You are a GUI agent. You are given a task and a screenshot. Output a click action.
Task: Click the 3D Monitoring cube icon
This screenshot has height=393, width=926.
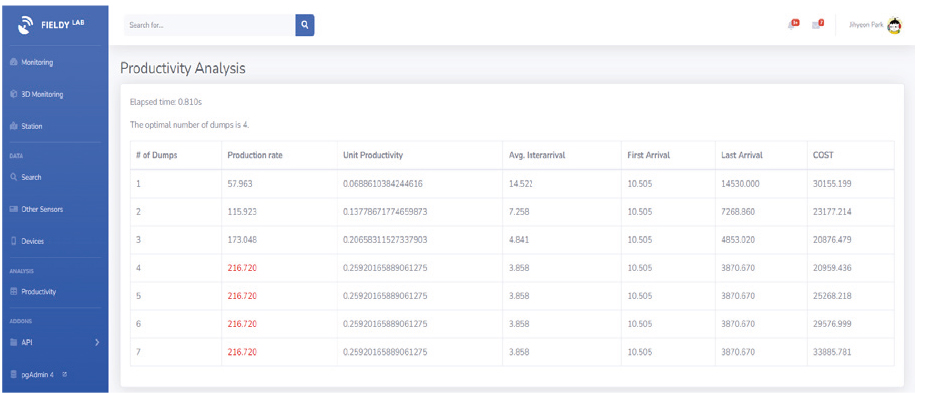coord(14,94)
